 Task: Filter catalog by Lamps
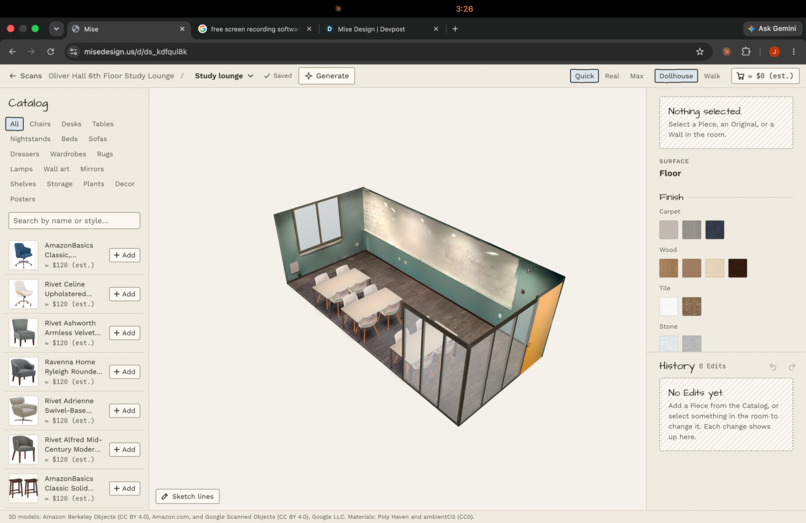(21, 169)
